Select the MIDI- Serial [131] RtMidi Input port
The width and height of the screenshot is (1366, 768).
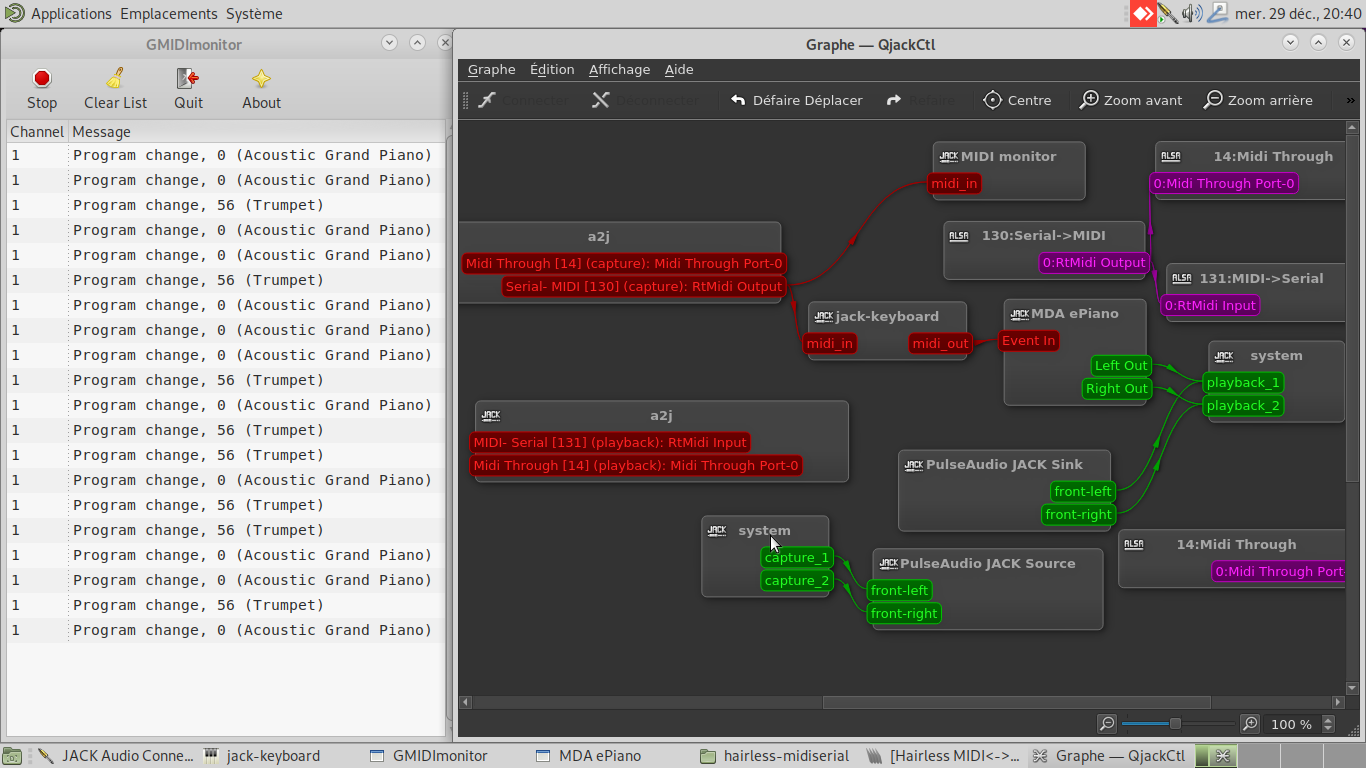[610, 443]
